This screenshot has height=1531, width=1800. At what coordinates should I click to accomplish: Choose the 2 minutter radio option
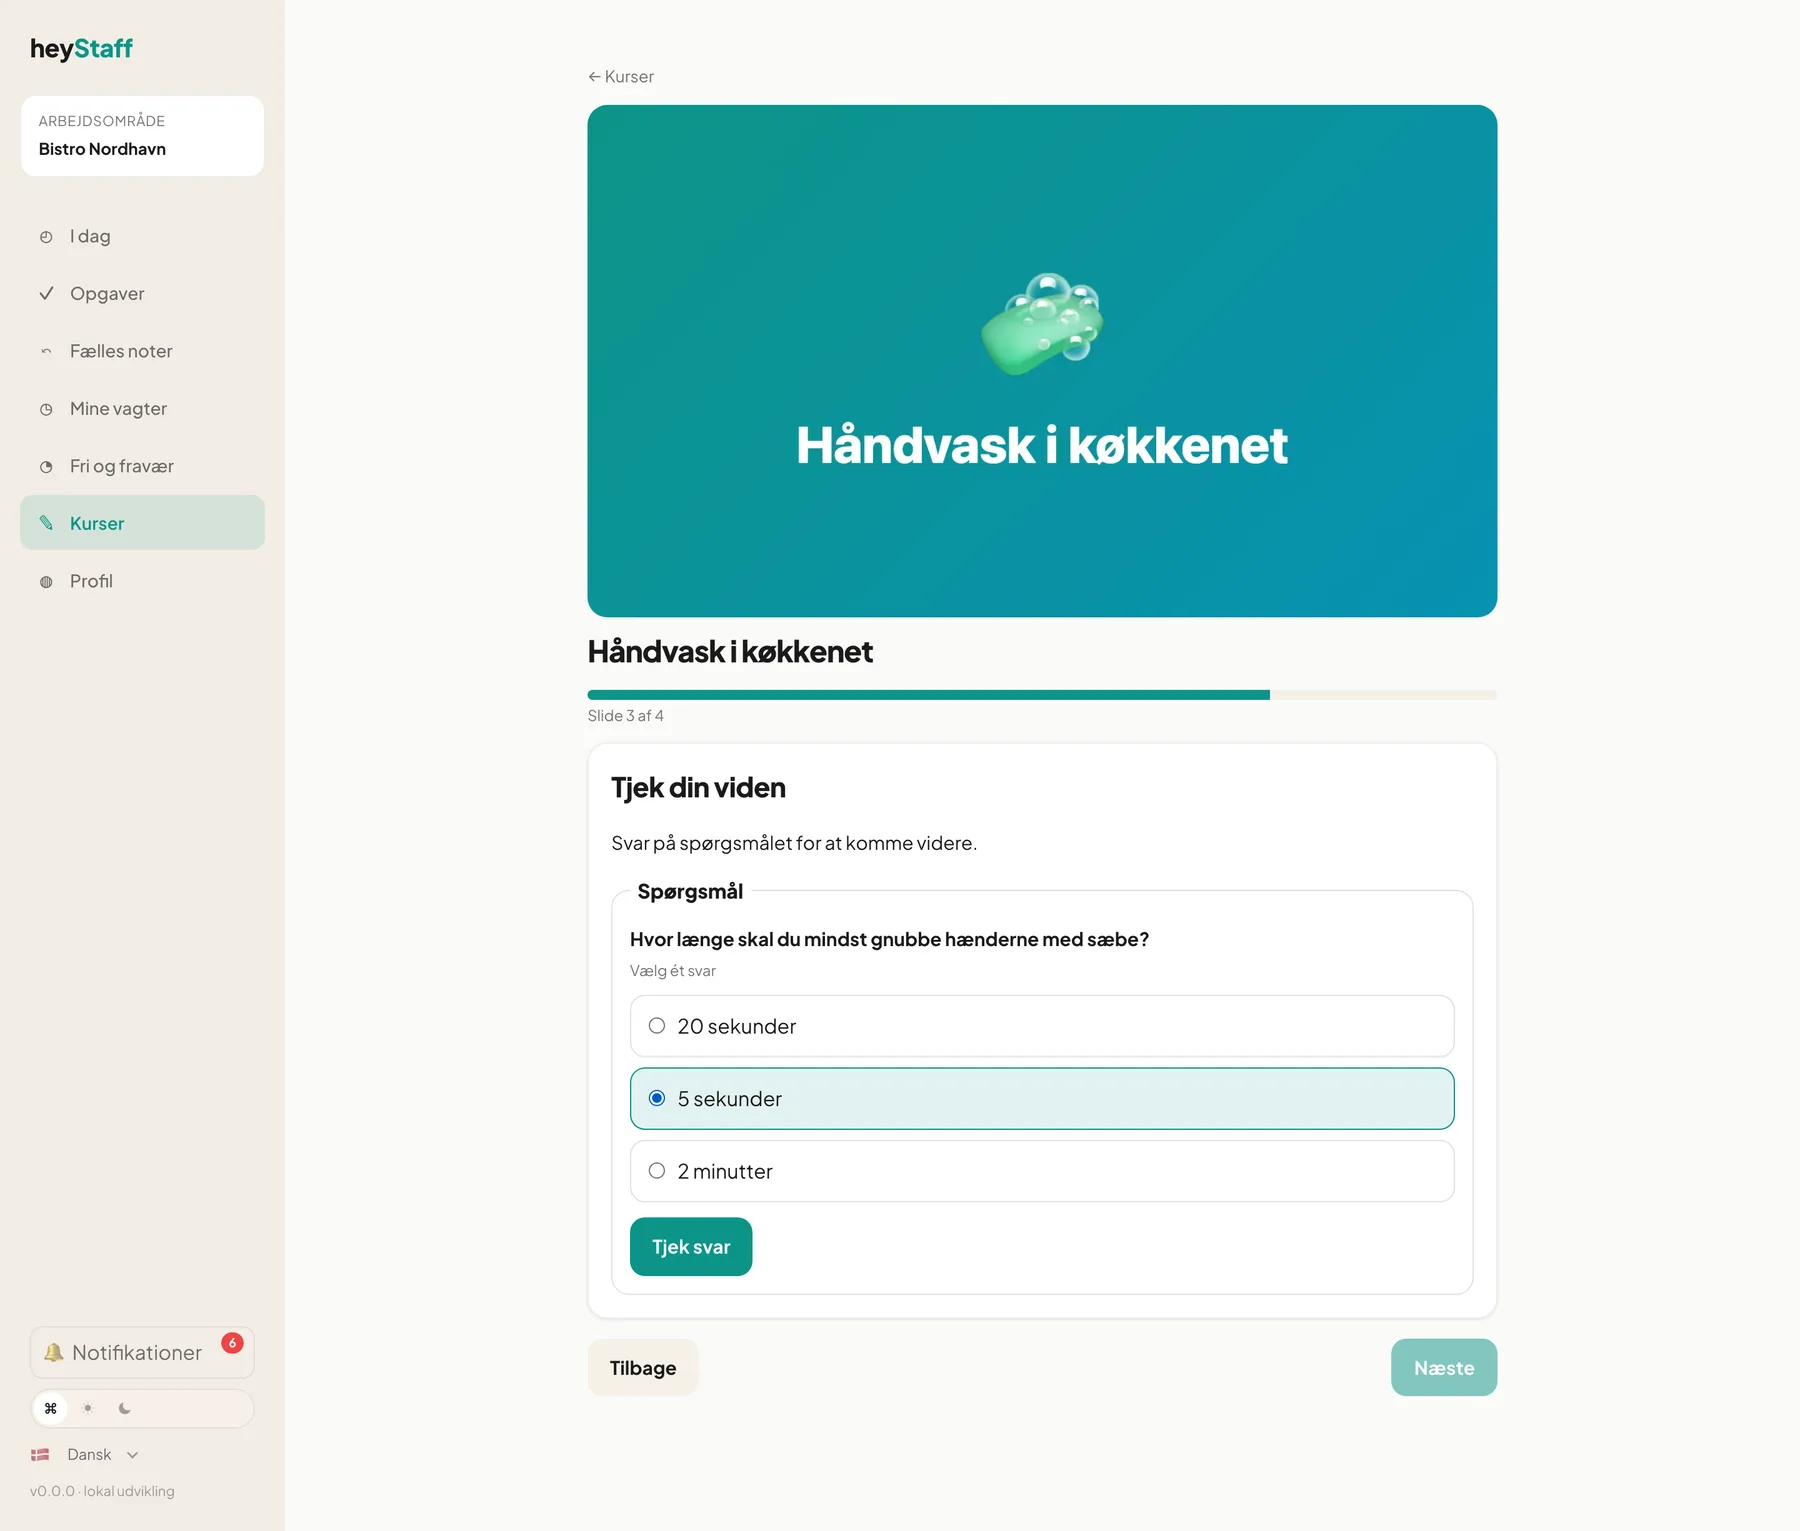1042,1171
